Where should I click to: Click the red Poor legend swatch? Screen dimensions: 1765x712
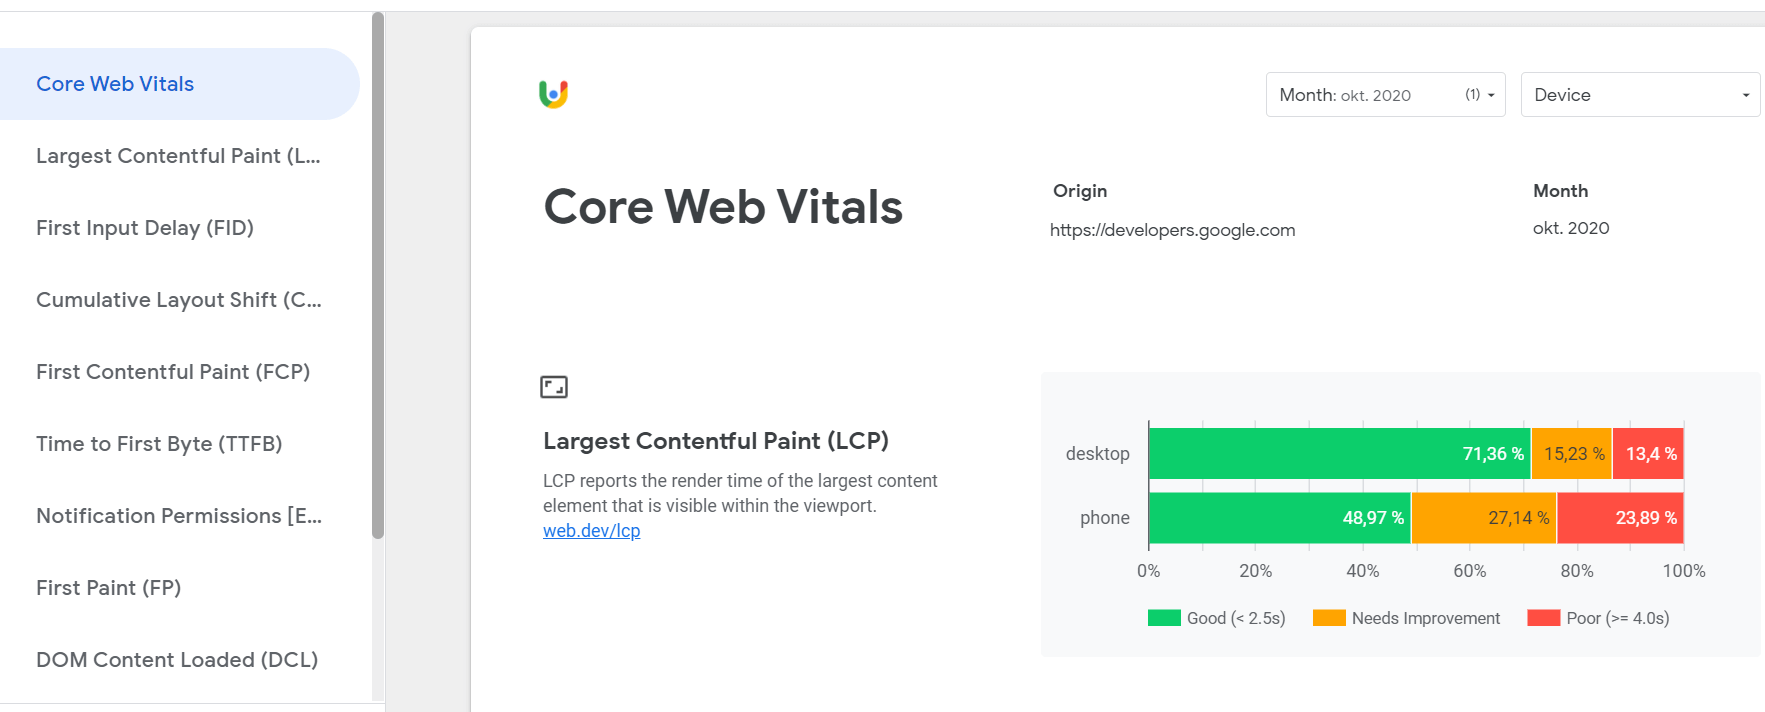tap(1544, 618)
